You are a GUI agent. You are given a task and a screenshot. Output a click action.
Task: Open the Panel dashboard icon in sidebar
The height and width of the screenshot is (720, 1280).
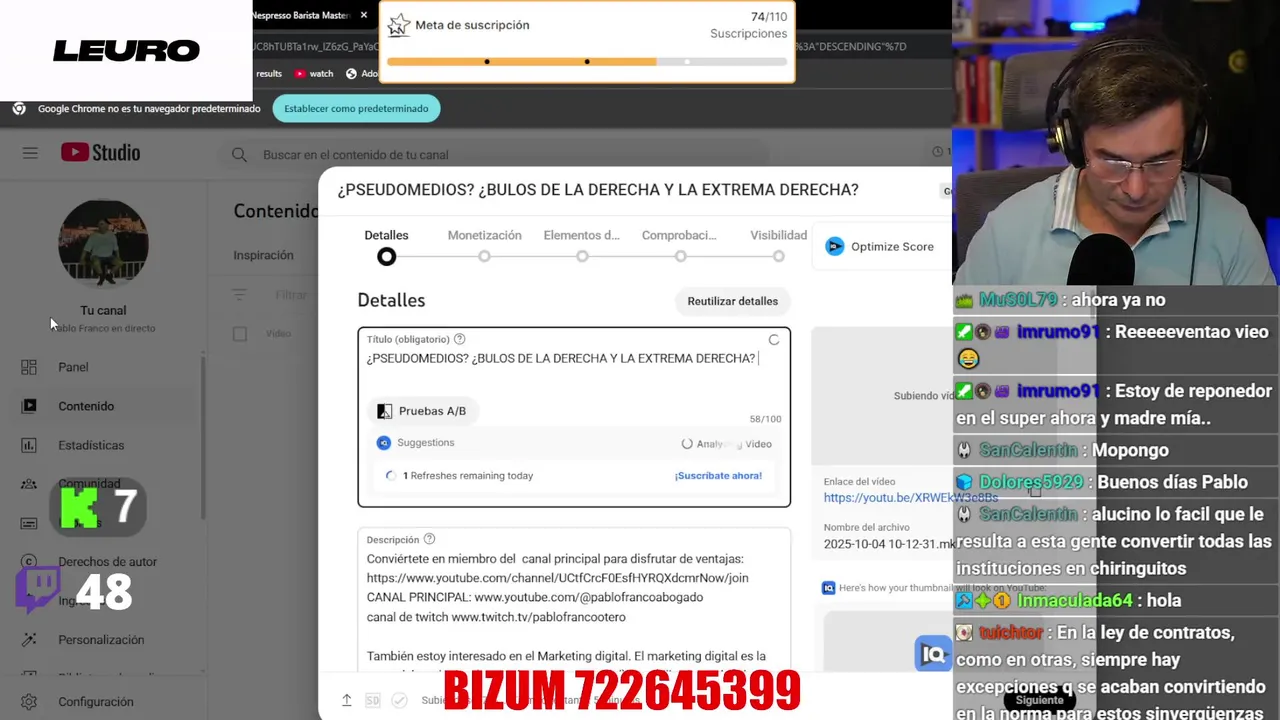[29, 367]
